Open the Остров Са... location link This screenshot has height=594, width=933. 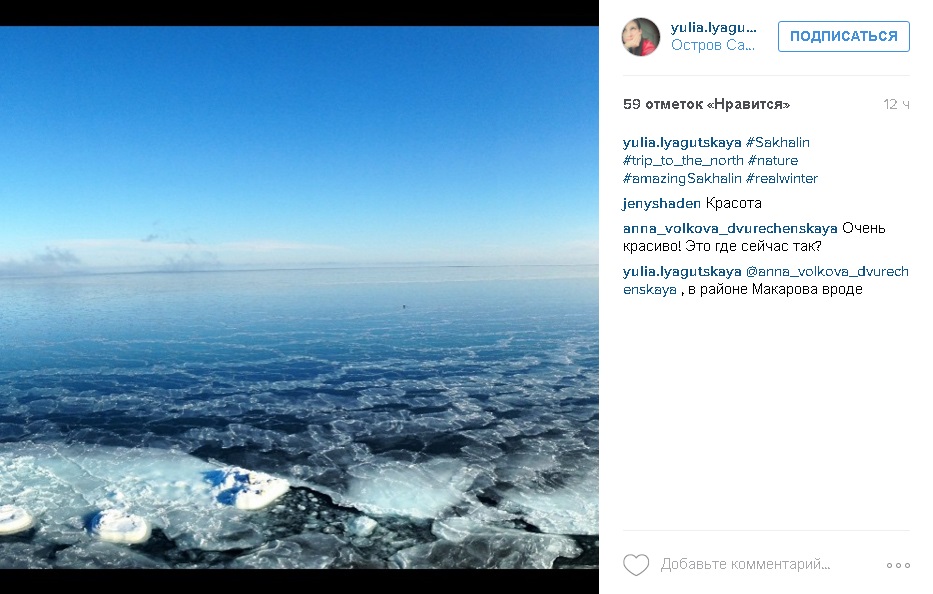click(x=713, y=45)
